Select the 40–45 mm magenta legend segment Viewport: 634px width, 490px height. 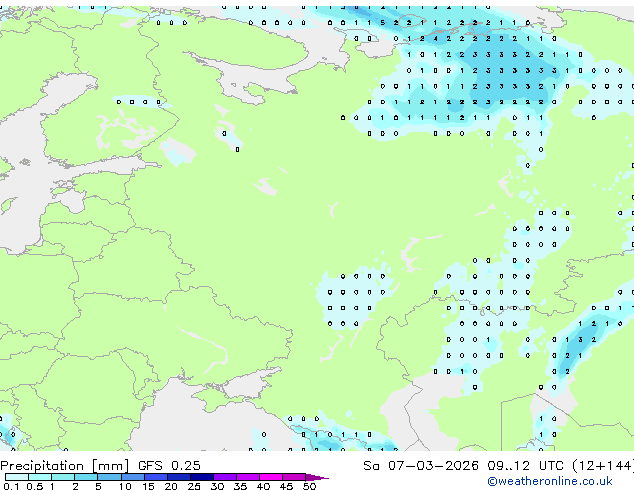pos(271,477)
